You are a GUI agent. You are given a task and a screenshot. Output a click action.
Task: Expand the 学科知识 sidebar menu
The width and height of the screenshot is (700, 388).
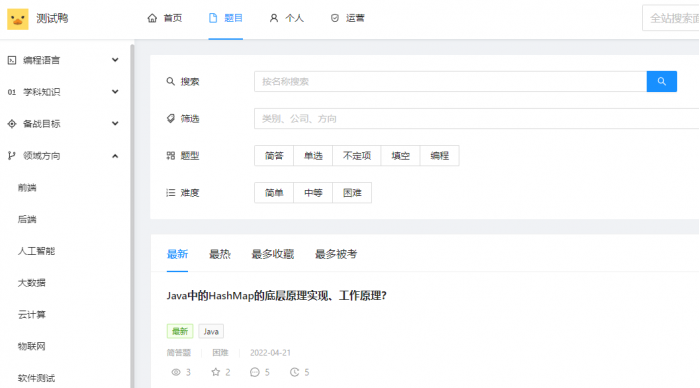click(x=63, y=92)
